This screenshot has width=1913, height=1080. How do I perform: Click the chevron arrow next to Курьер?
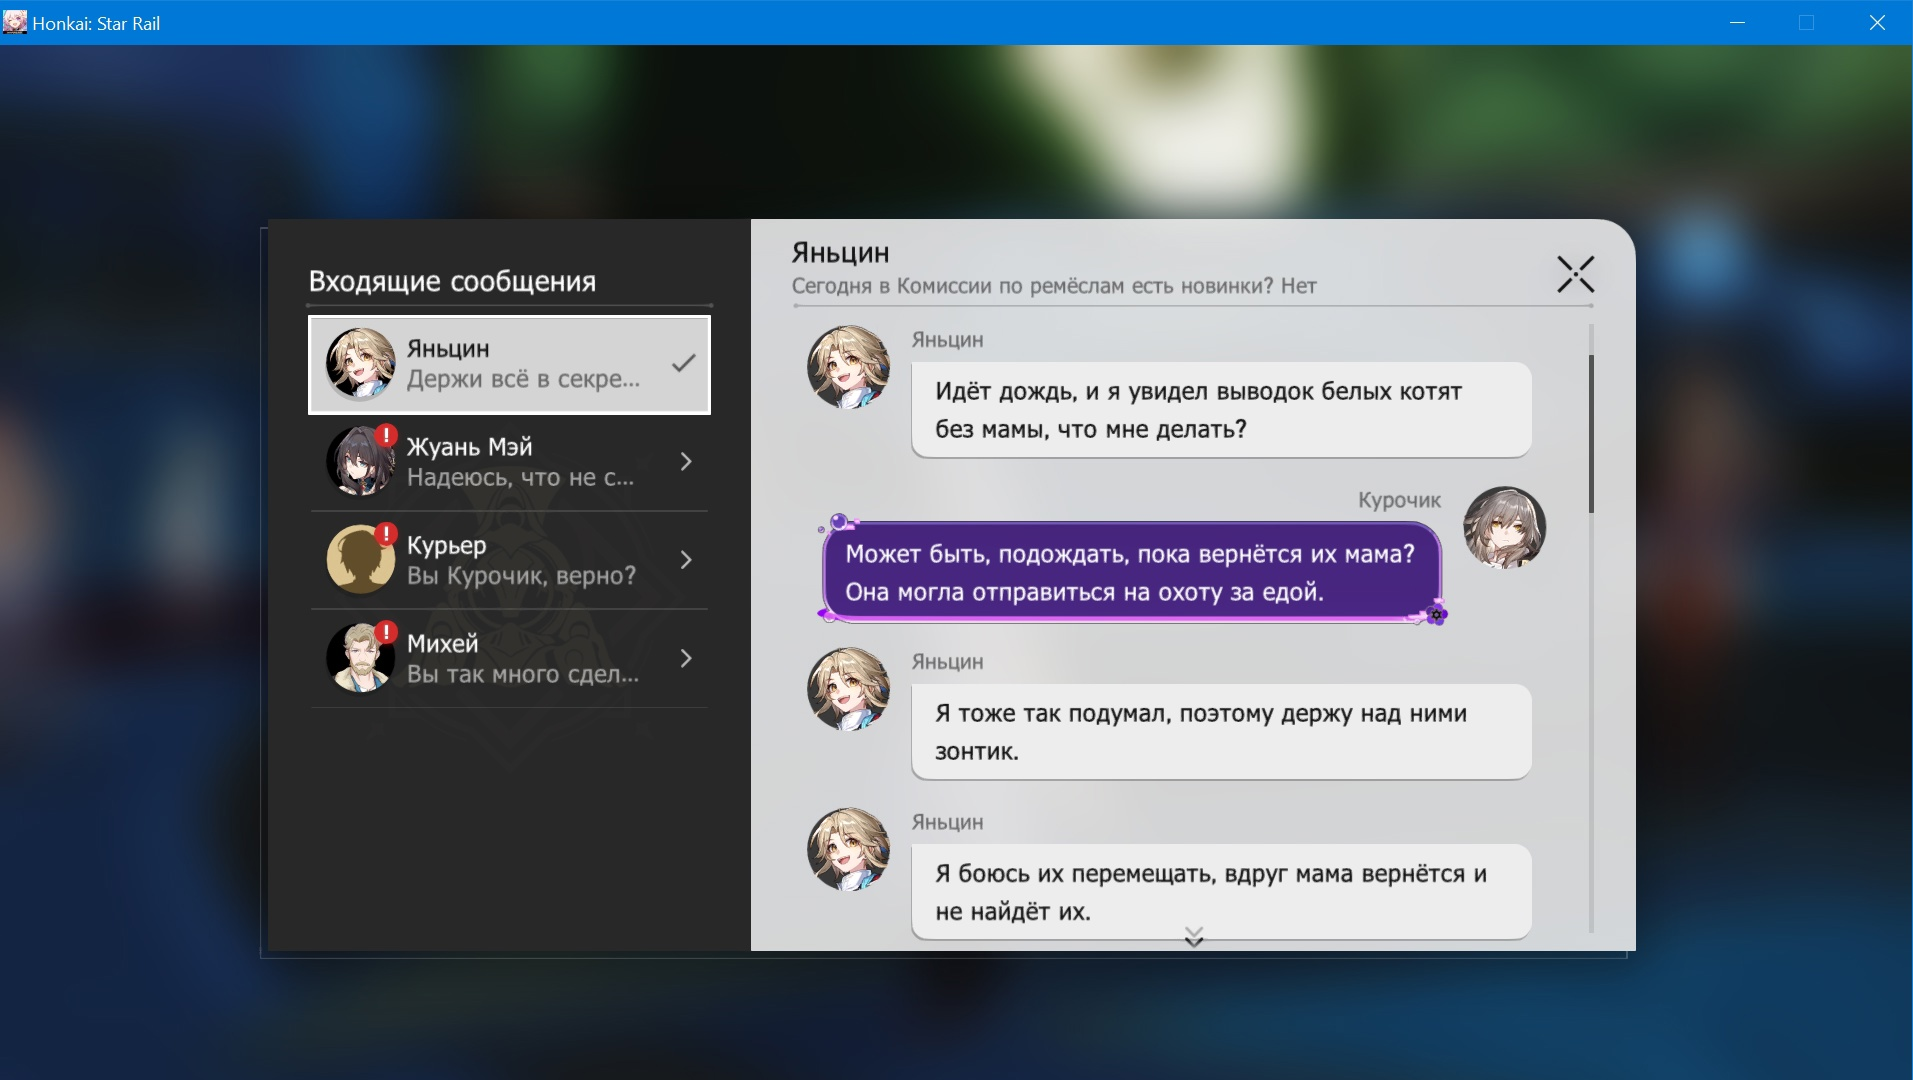(686, 560)
